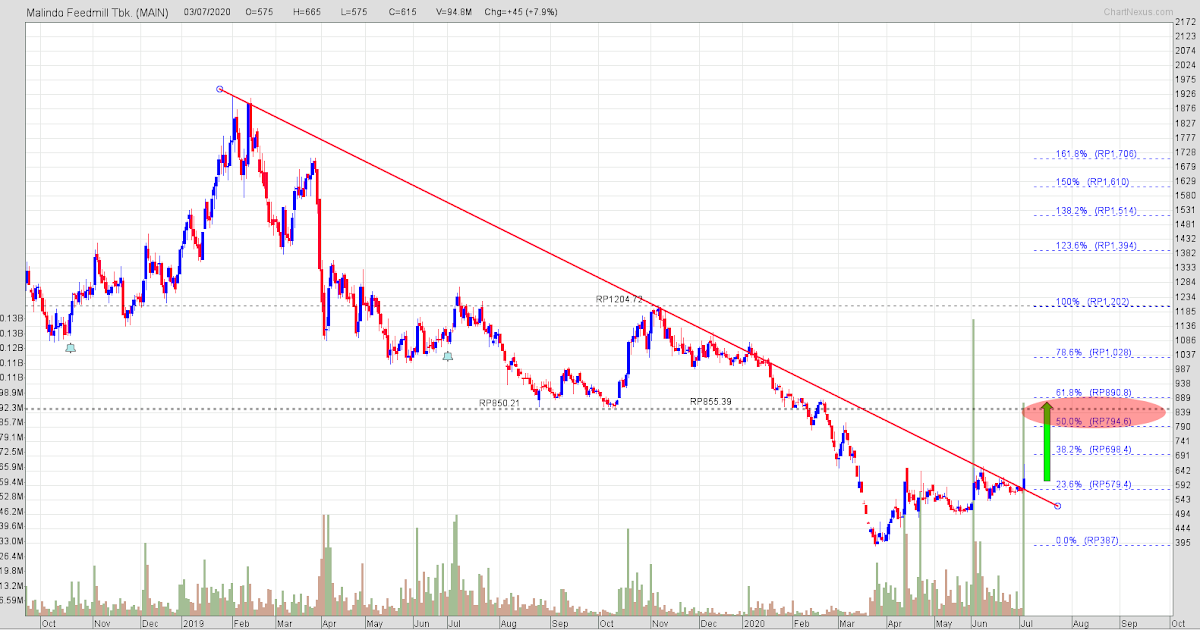Click the date 03/07/2020 in header
Viewport: 1200px width, 630px height.
[x=207, y=12]
